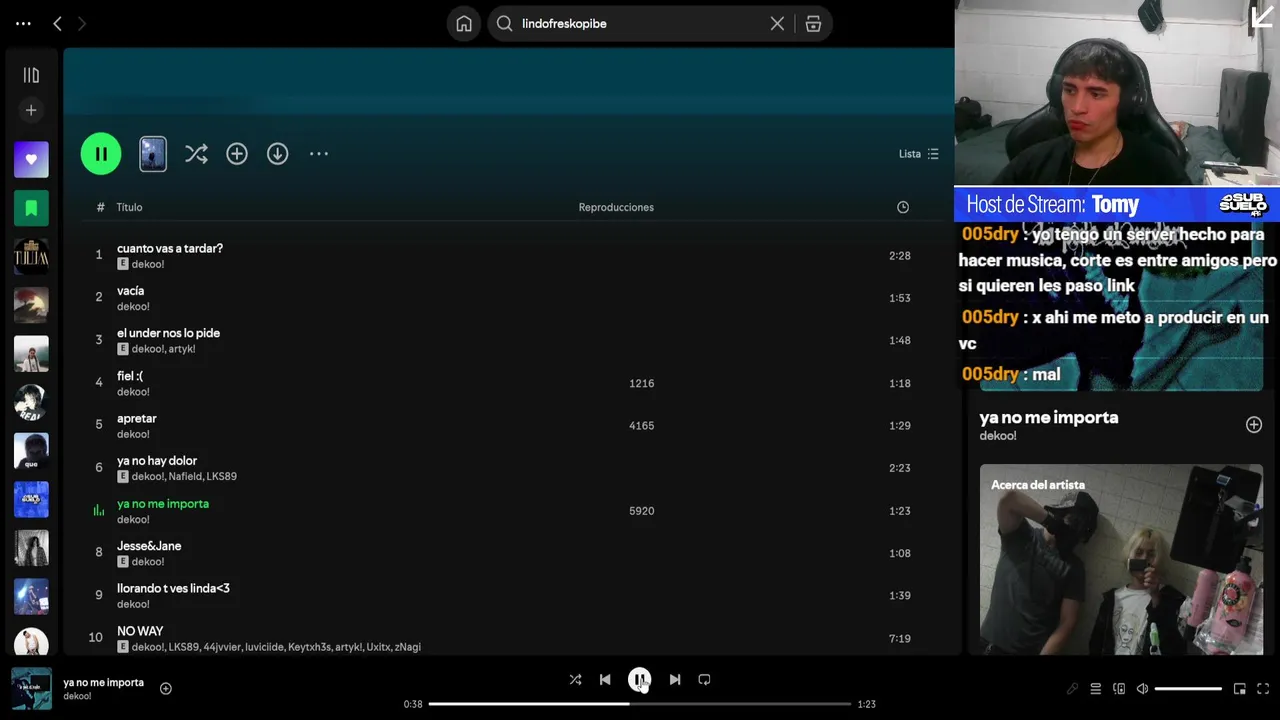
Task: Open Nafield artist link on track 6
Action: click(x=184, y=477)
